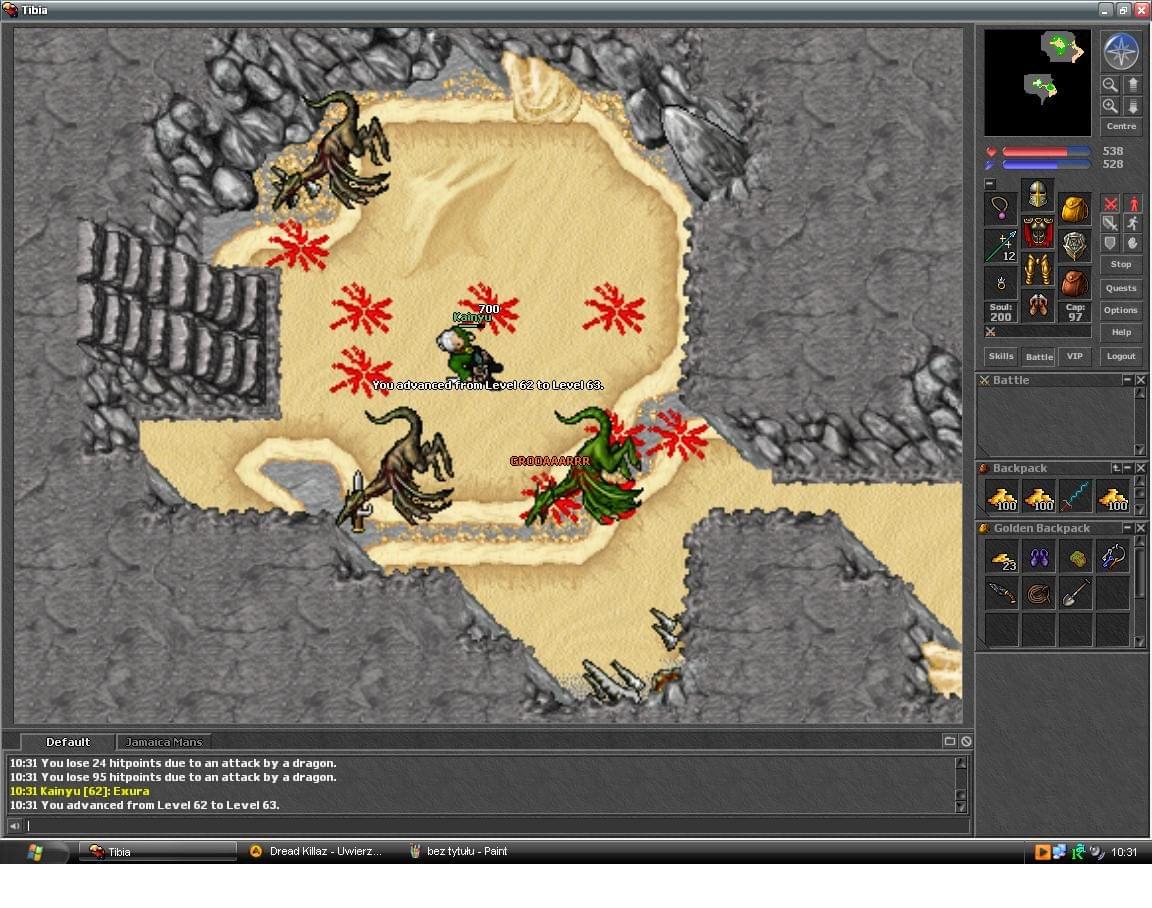Collapse the inventory panel with the minus button
The height and width of the screenshot is (908, 1152).
pos(990,184)
